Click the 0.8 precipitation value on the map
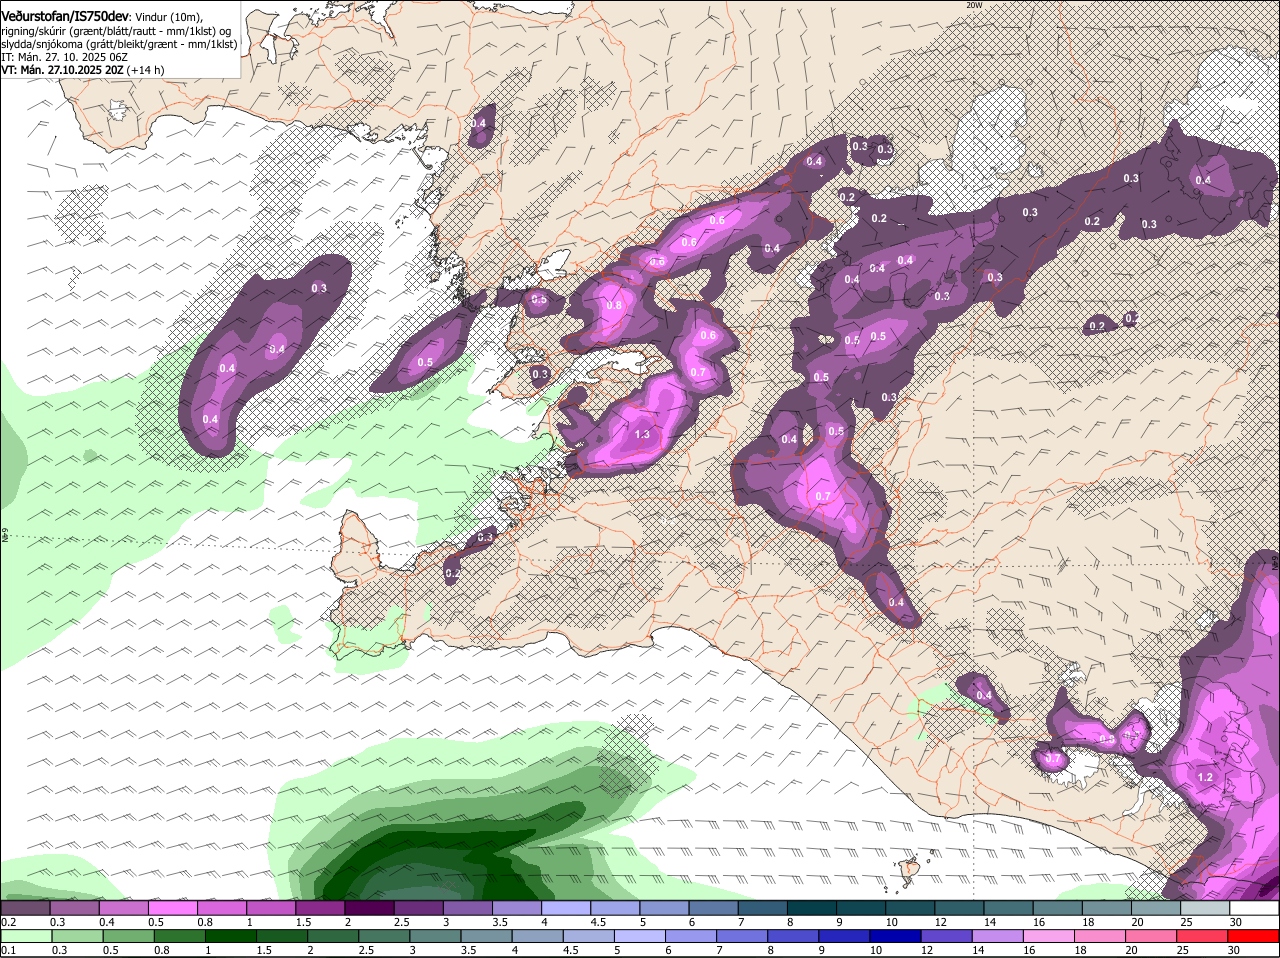The width and height of the screenshot is (1280, 958). click(614, 305)
